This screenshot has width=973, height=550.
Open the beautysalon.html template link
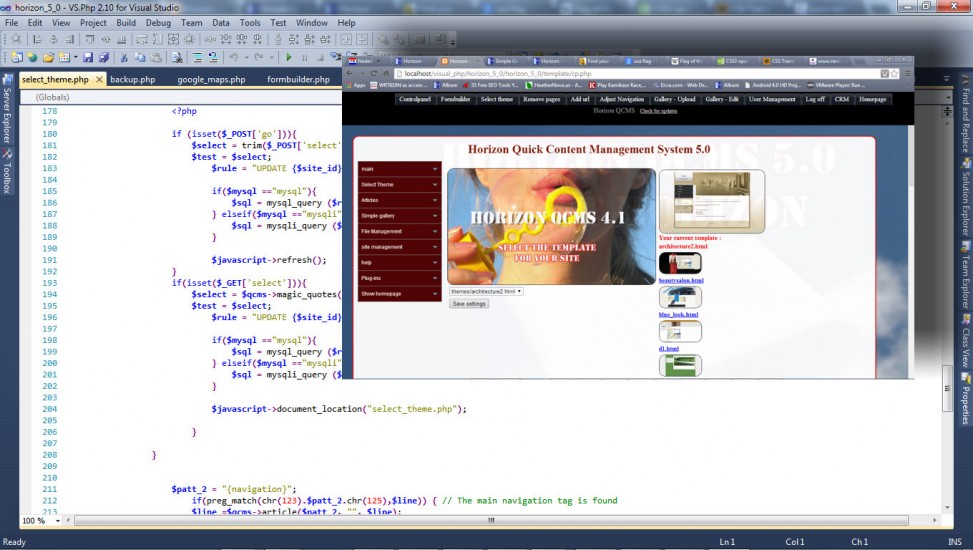681,281
